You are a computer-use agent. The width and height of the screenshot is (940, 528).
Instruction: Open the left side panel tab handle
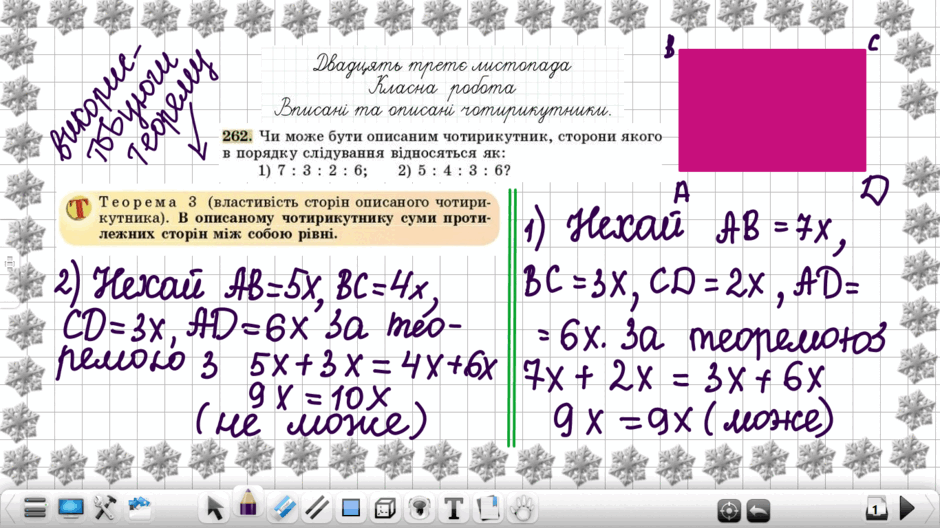pos(8,264)
